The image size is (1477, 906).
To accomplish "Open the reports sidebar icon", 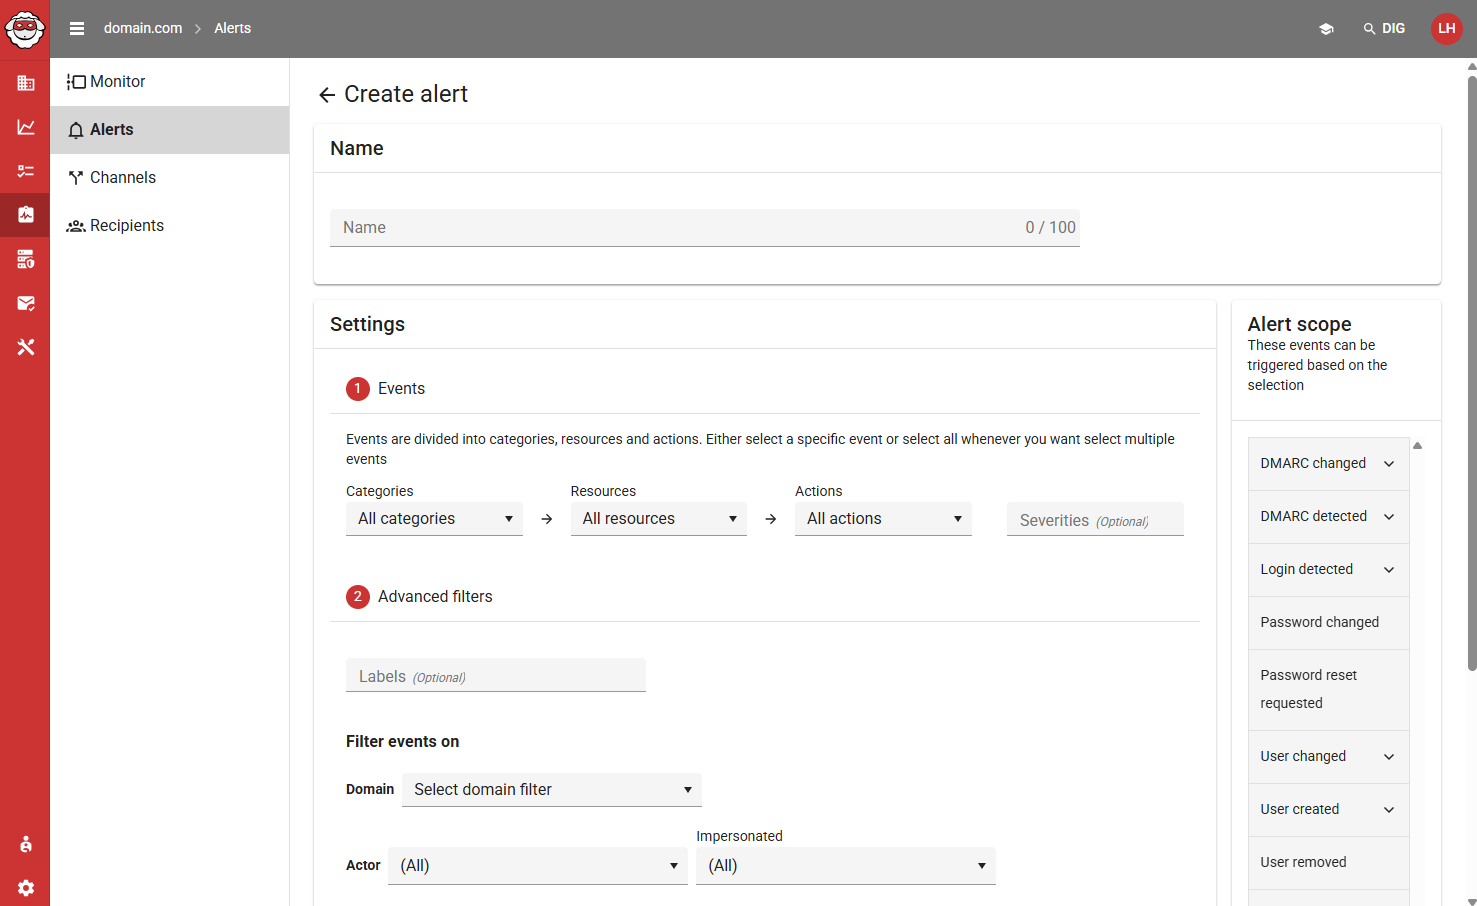I will 25,259.
